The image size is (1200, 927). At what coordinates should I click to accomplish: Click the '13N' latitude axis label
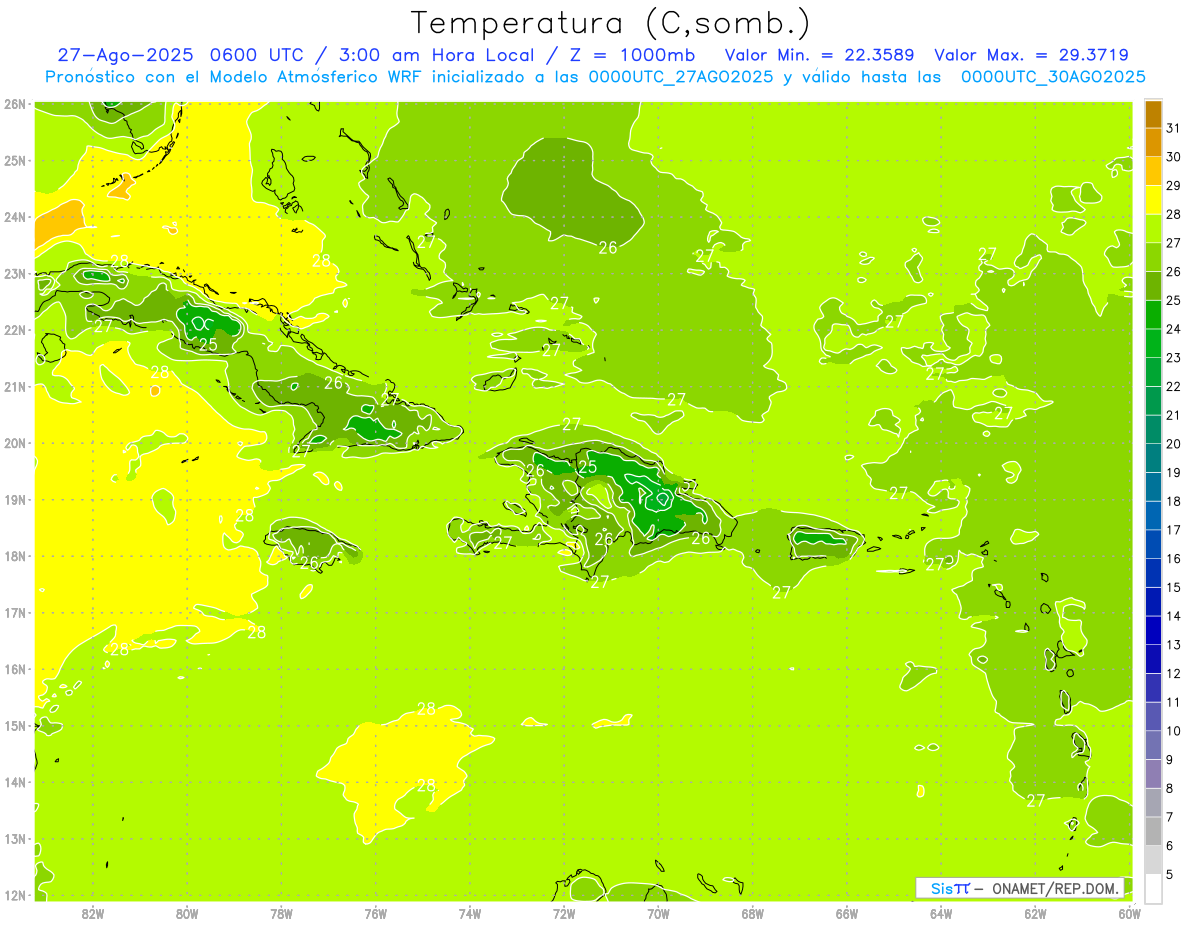(x=15, y=839)
